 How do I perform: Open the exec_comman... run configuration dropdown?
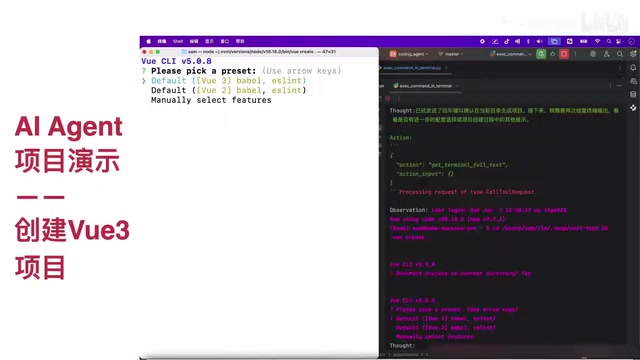coord(511,54)
